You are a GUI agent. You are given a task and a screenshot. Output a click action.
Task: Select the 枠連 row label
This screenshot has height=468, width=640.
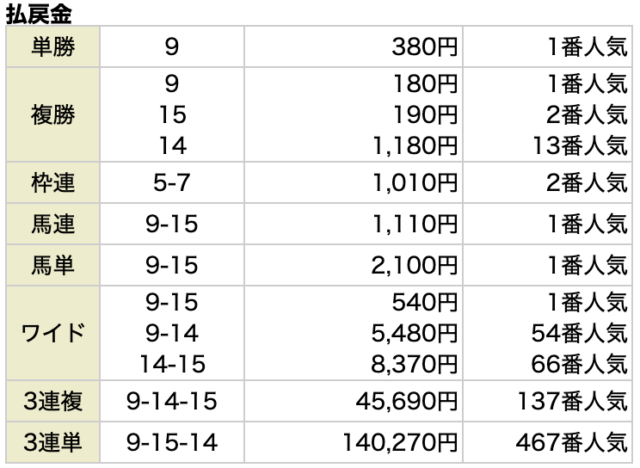pos(52,183)
